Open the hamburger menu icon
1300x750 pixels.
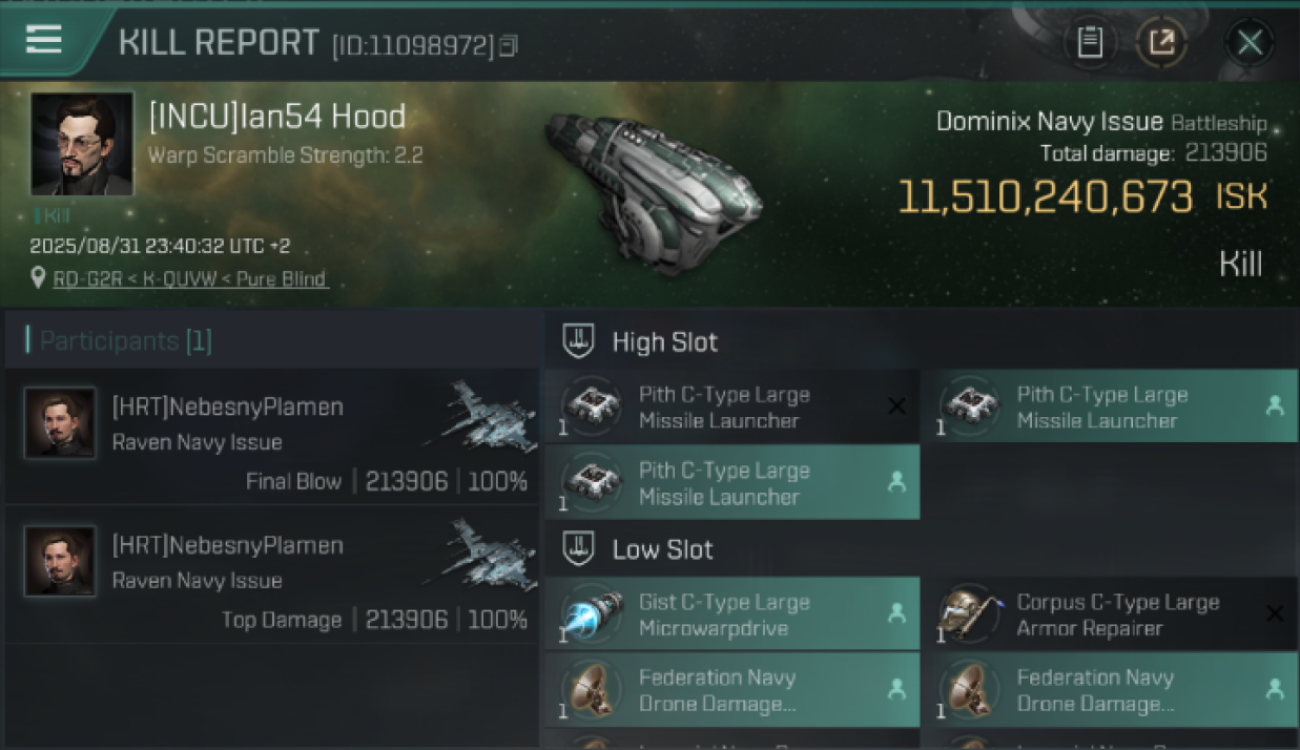click(44, 40)
